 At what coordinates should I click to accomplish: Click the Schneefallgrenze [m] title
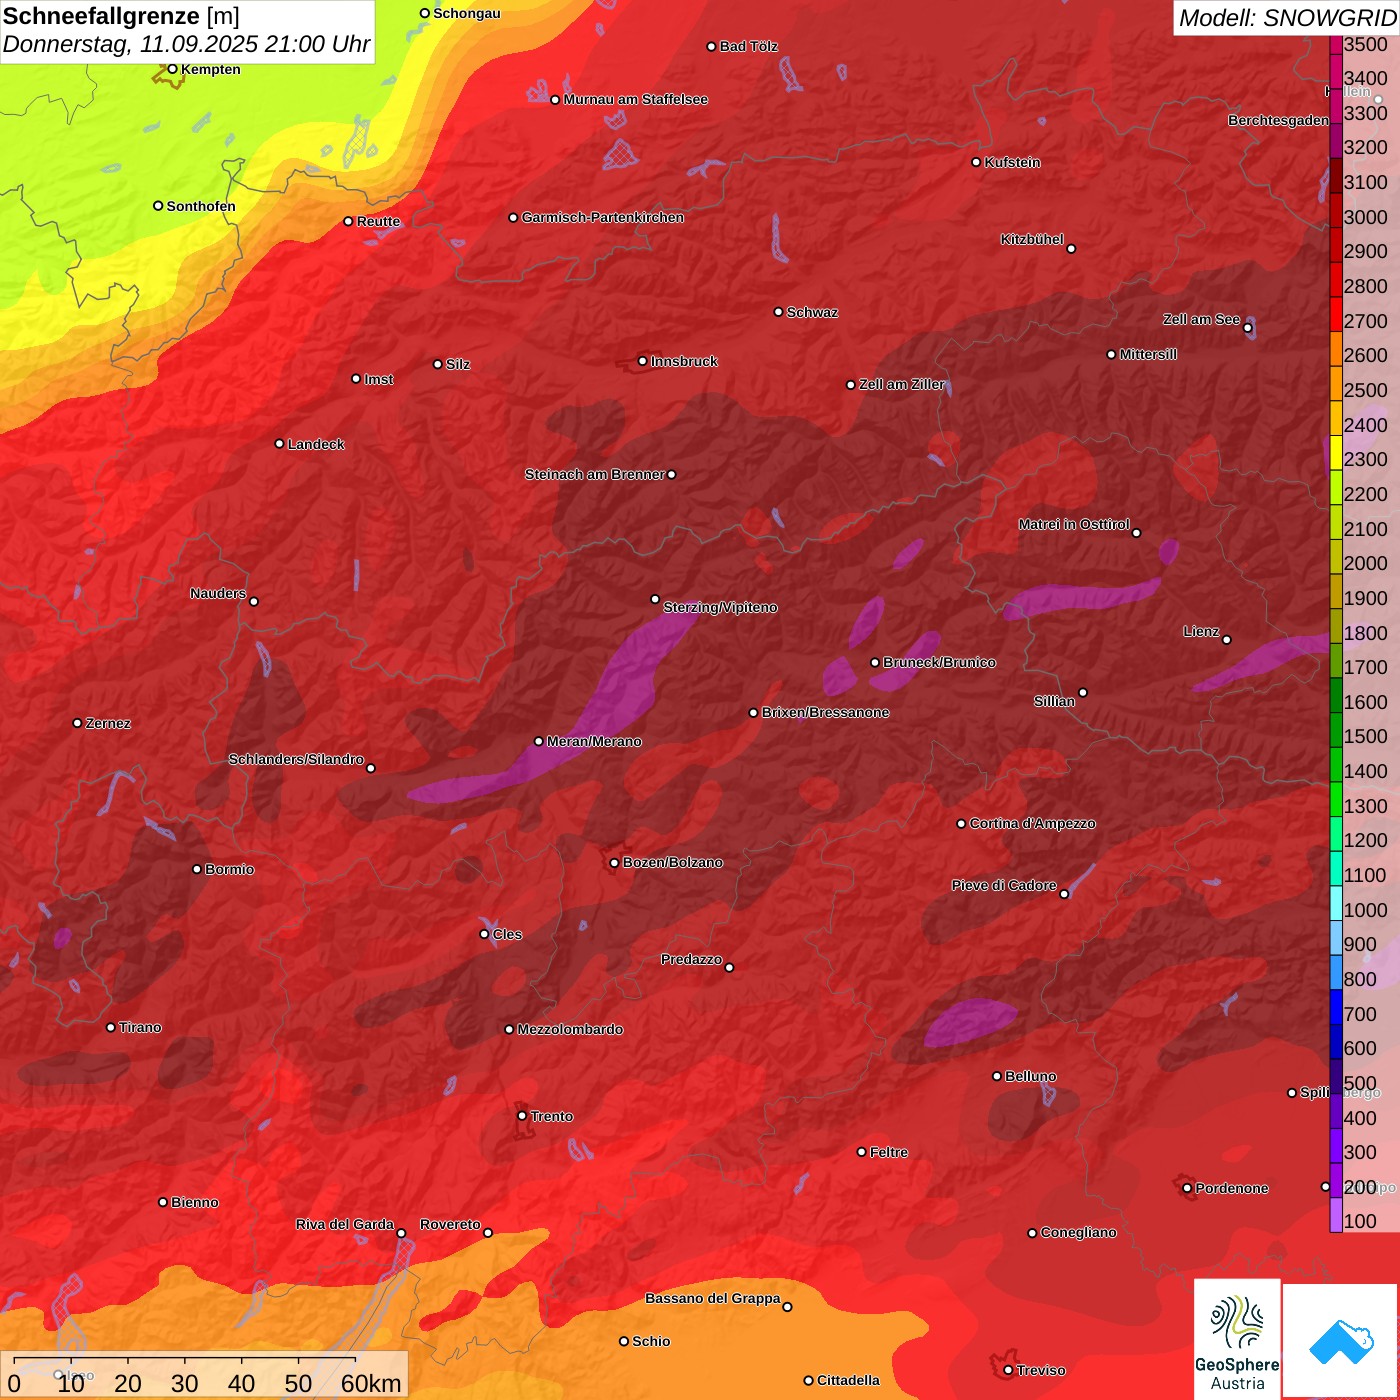121,16
